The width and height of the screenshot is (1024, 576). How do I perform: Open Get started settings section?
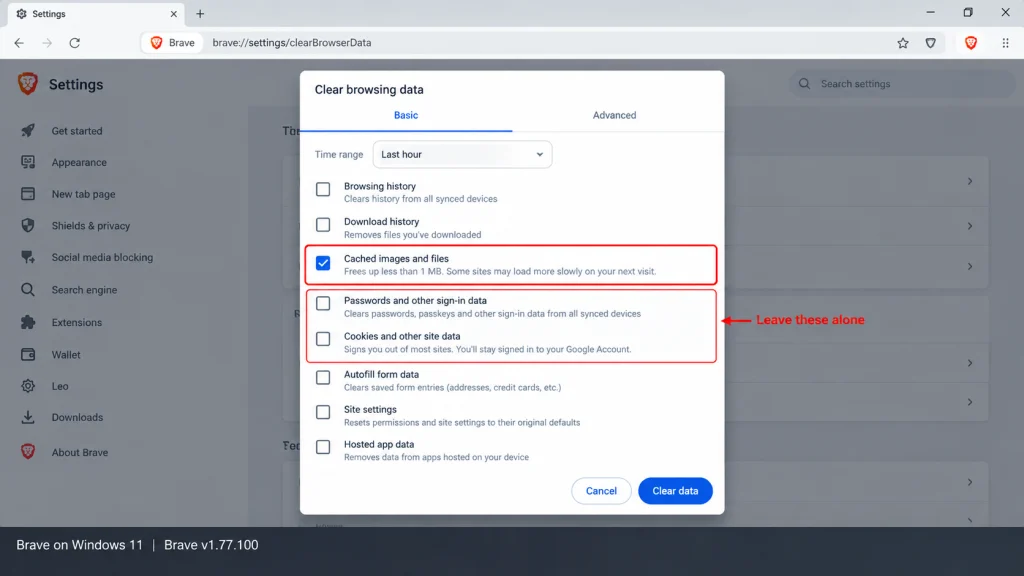[x=77, y=131]
